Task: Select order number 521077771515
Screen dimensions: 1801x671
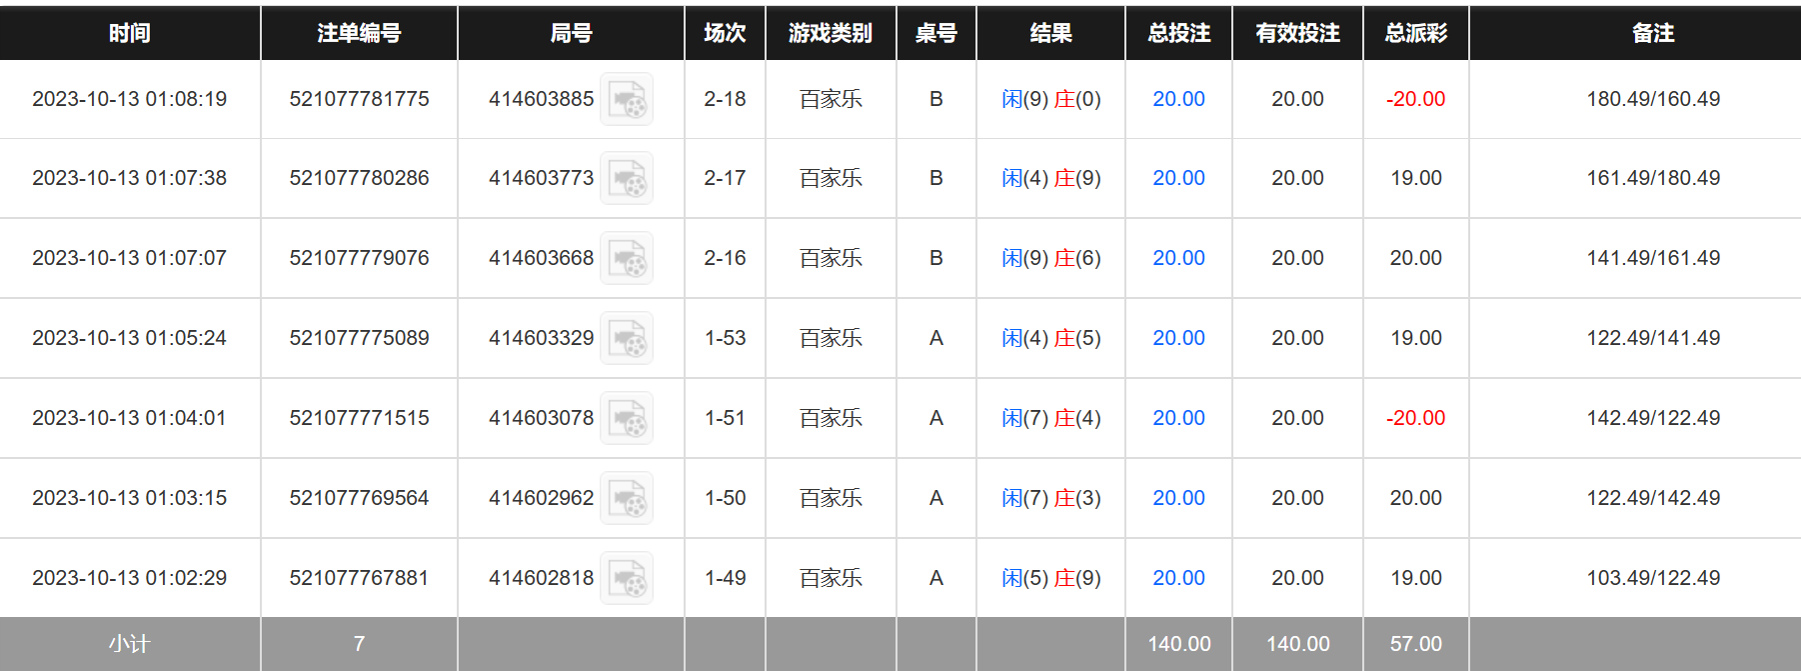Action: pos(359,418)
